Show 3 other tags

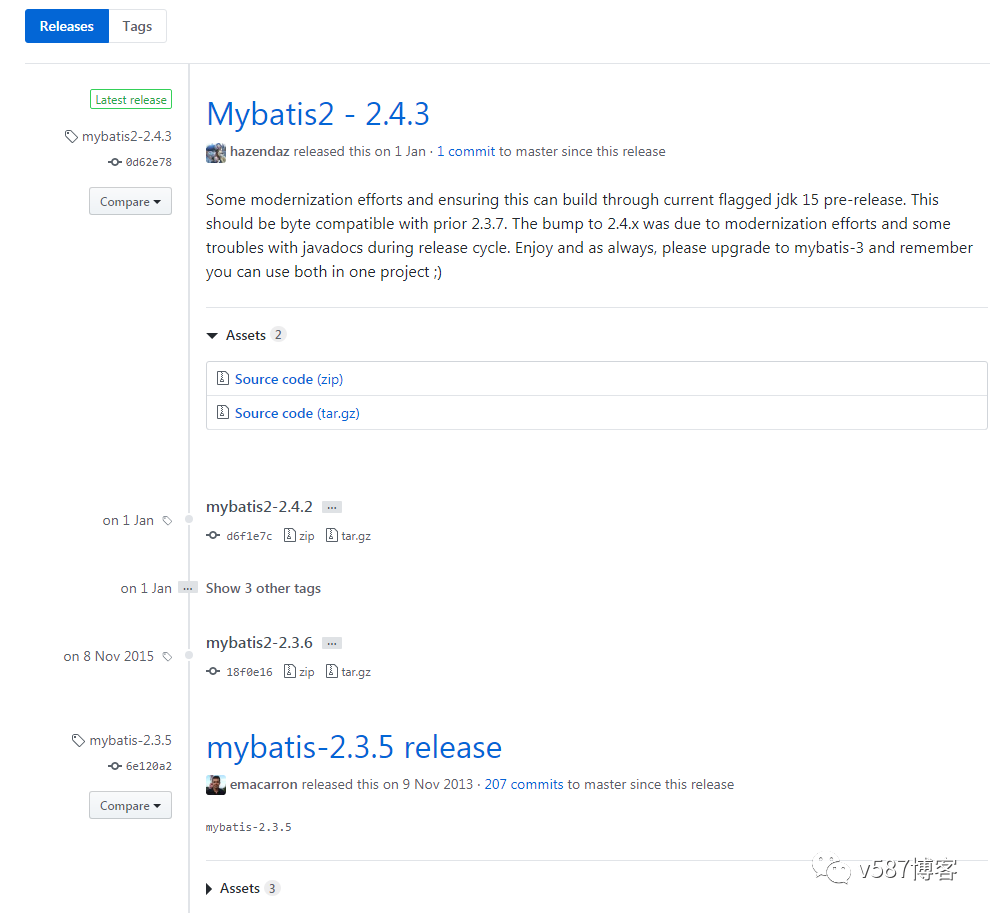coord(263,588)
